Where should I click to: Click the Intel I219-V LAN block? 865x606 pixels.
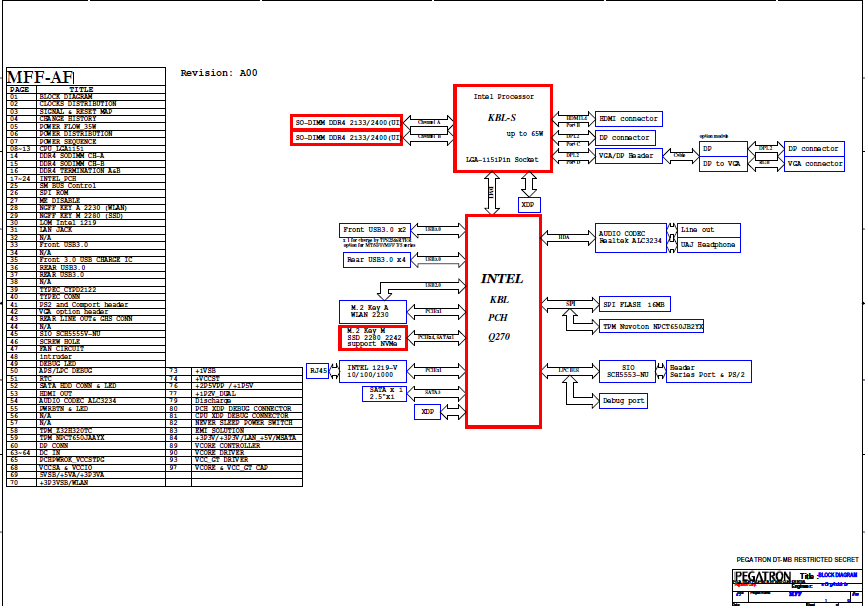pos(372,371)
